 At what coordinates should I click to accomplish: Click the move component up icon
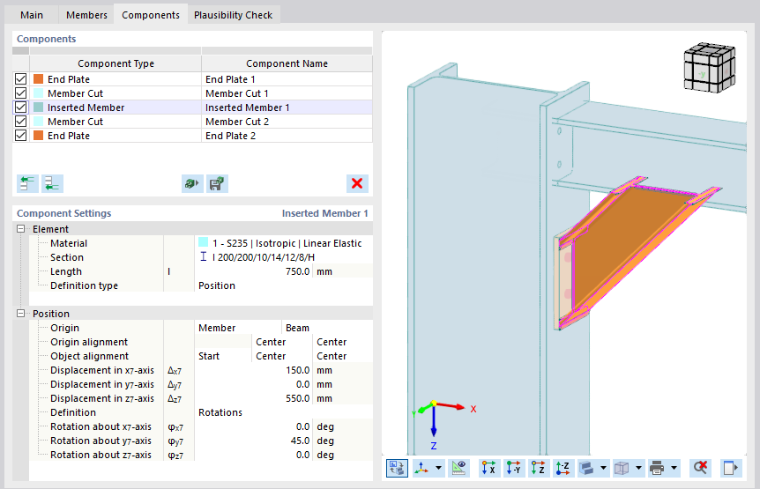[28, 184]
